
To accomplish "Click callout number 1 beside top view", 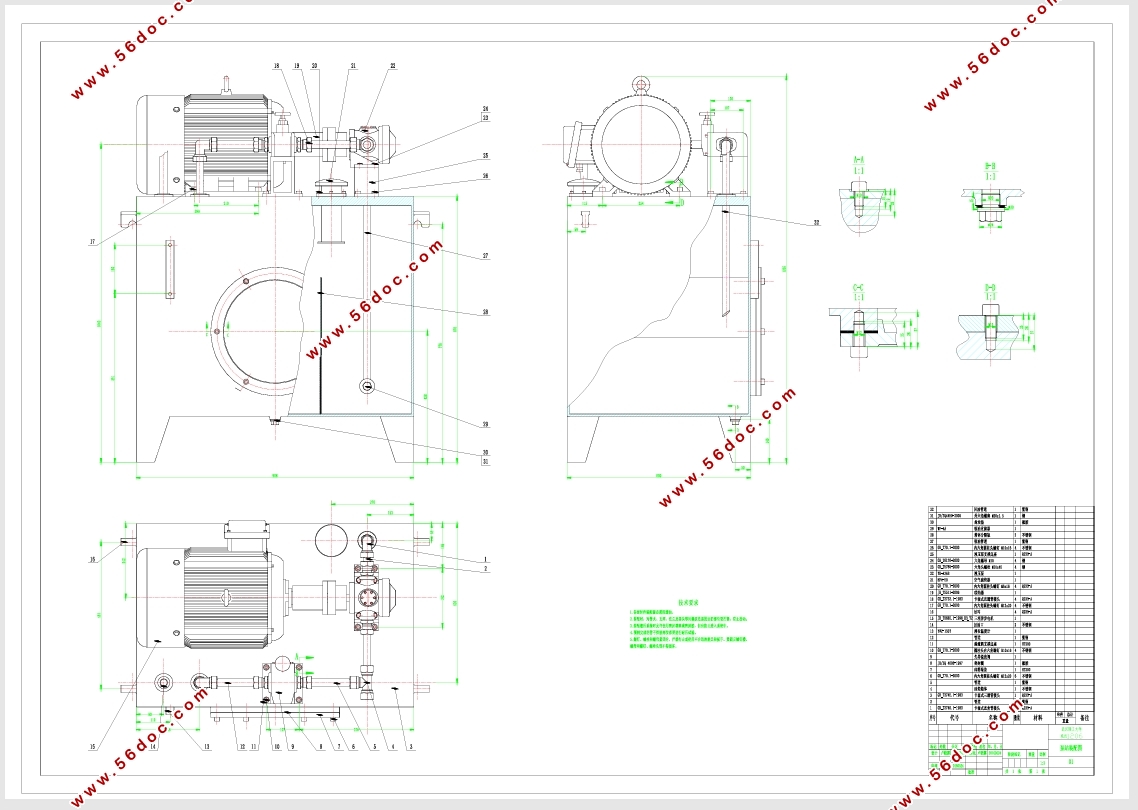I will click(486, 560).
